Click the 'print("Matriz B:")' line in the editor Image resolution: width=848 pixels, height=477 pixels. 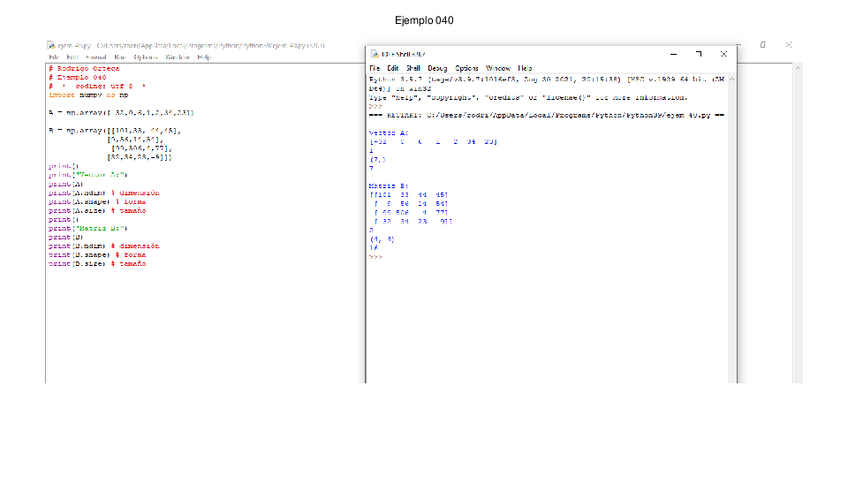click(x=88, y=228)
